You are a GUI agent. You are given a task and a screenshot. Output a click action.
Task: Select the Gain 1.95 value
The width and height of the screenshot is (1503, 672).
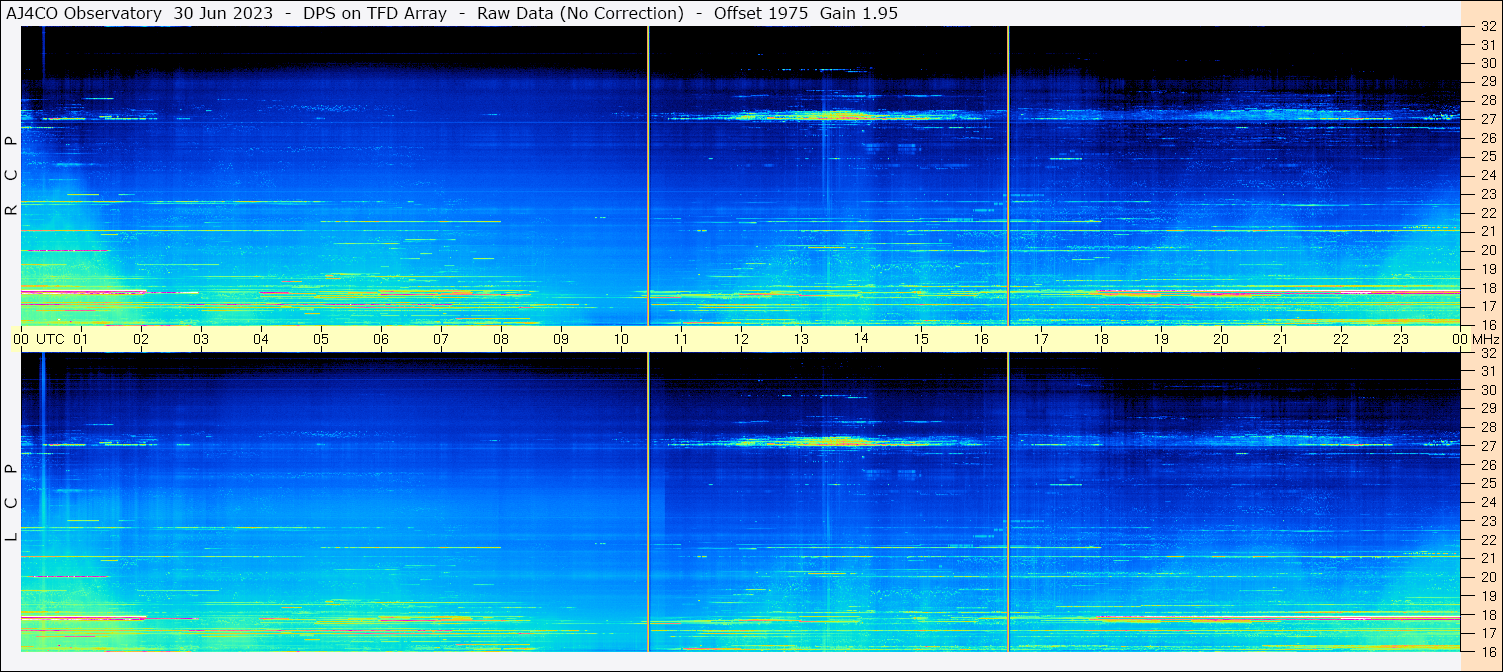pos(859,13)
